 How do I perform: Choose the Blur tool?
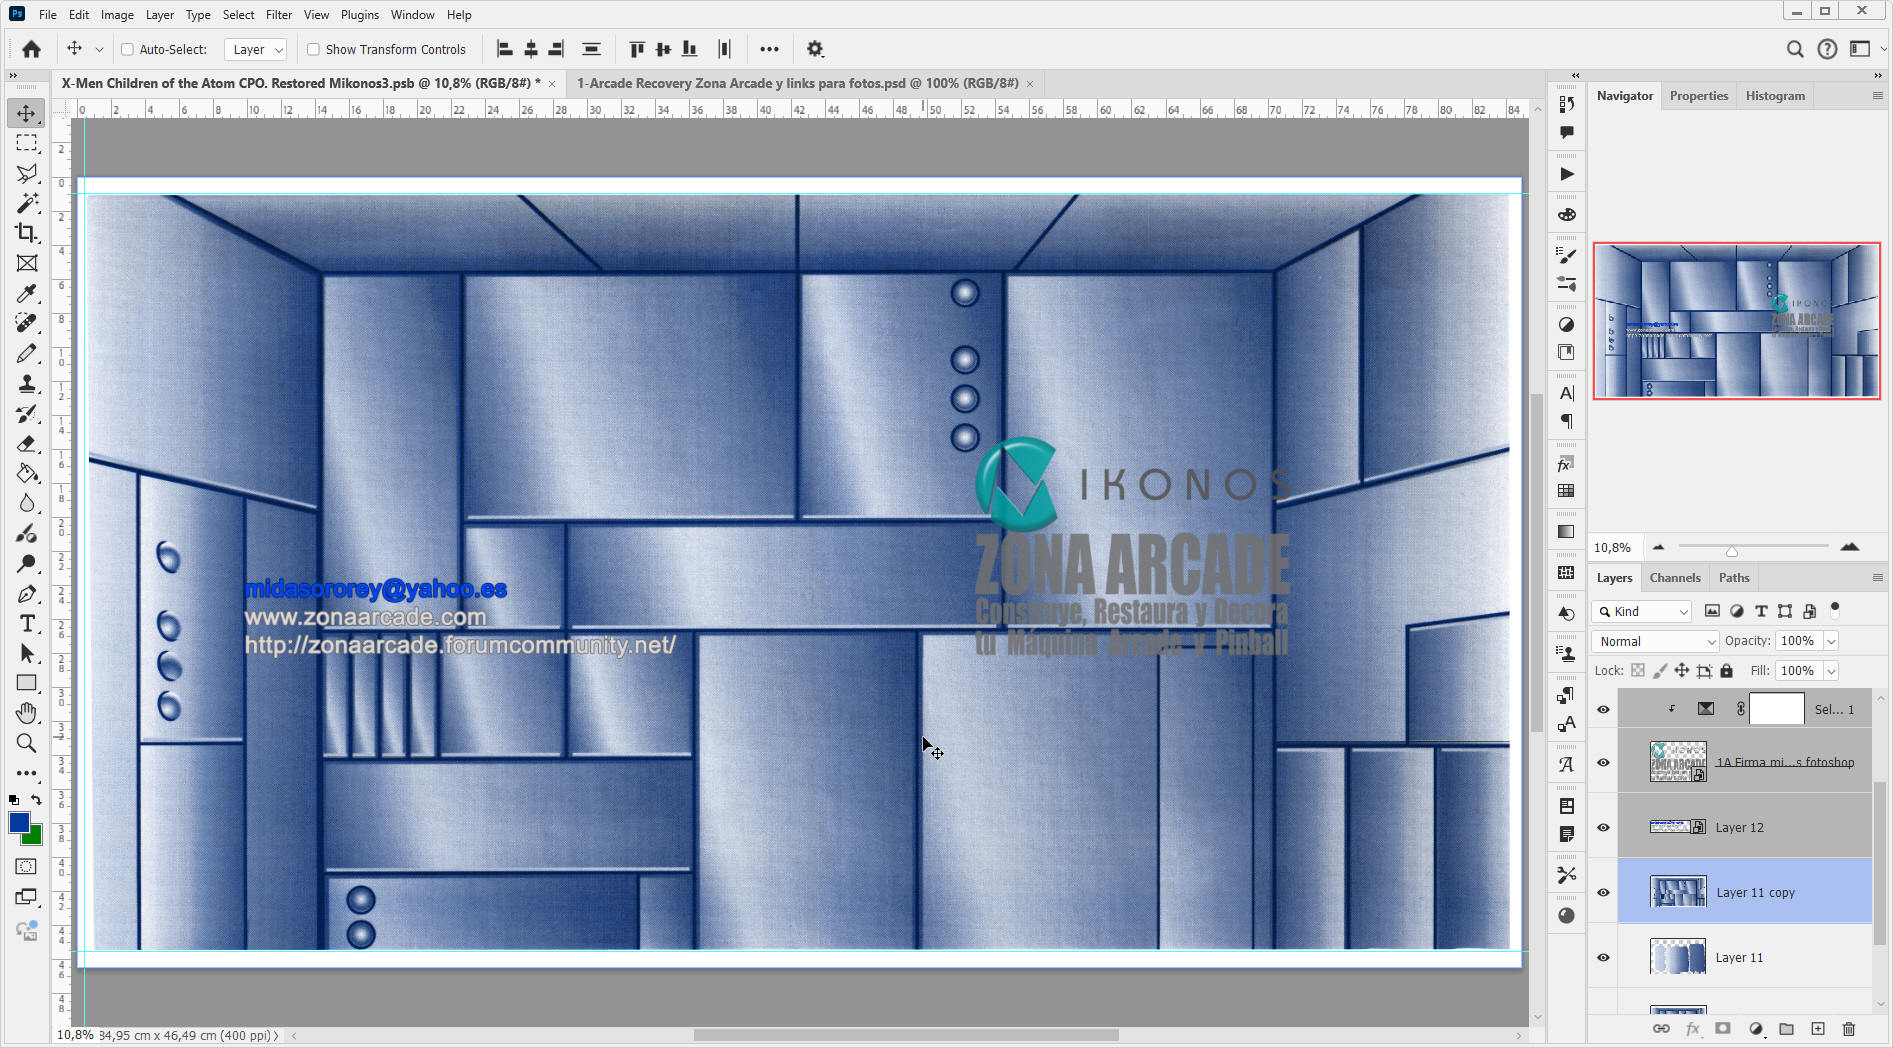click(26, 503)
